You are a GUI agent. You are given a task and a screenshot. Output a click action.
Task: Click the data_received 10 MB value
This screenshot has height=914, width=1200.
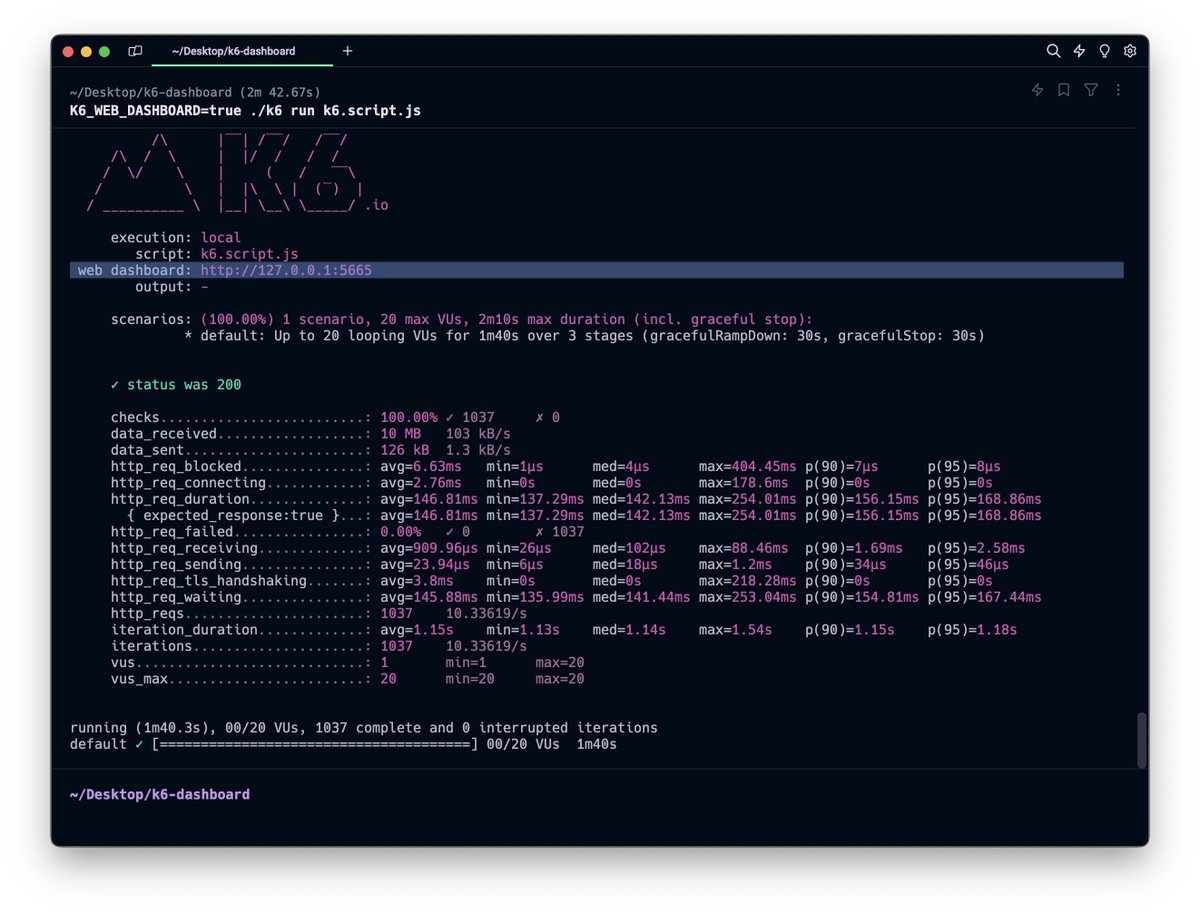[x=401, y=434]
